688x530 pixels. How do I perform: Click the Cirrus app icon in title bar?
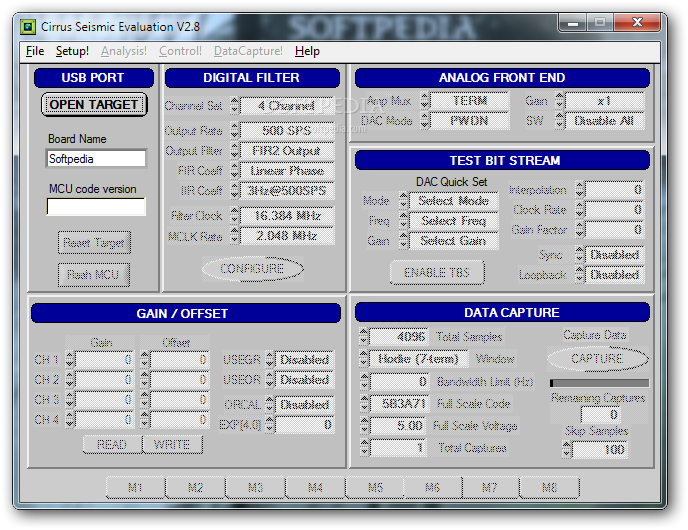[x=27, y=27]
